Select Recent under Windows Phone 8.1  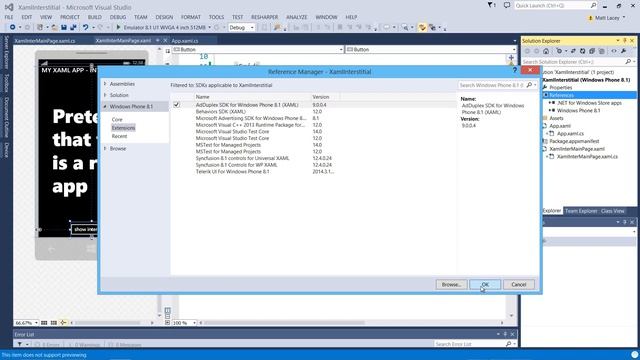(119, 136)
